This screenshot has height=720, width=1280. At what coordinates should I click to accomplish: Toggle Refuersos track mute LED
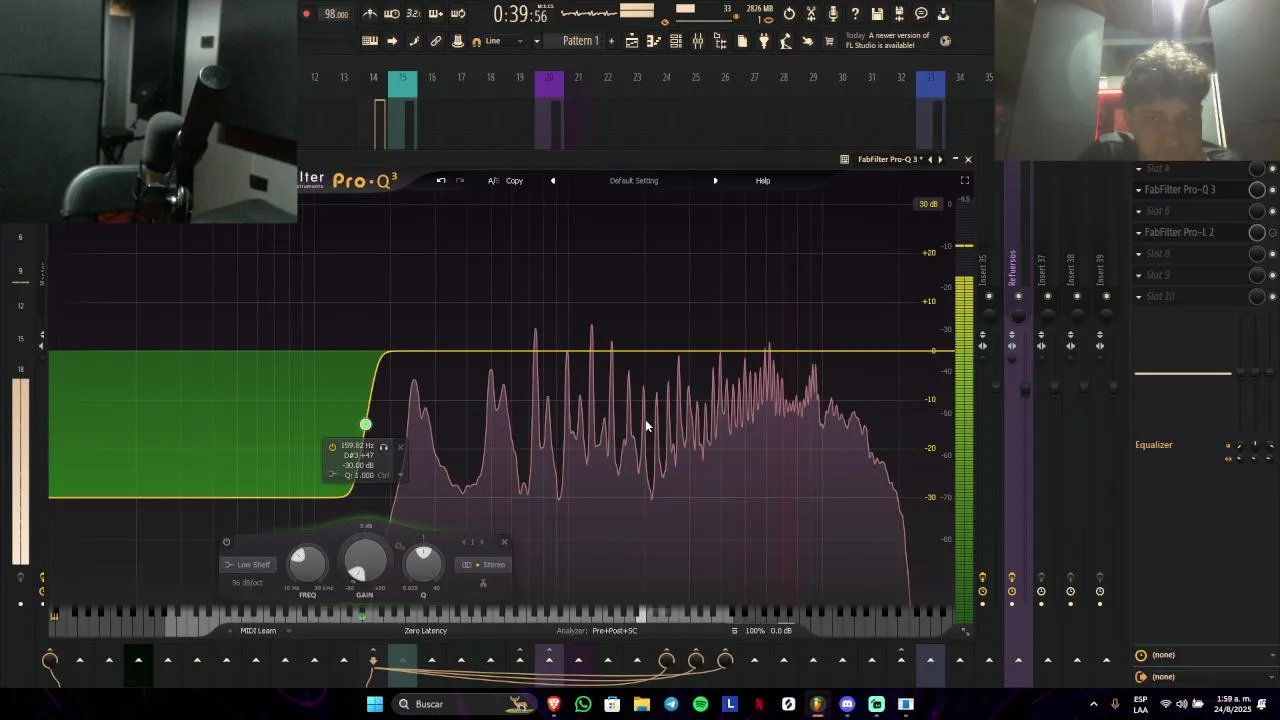coord(1019,296)
